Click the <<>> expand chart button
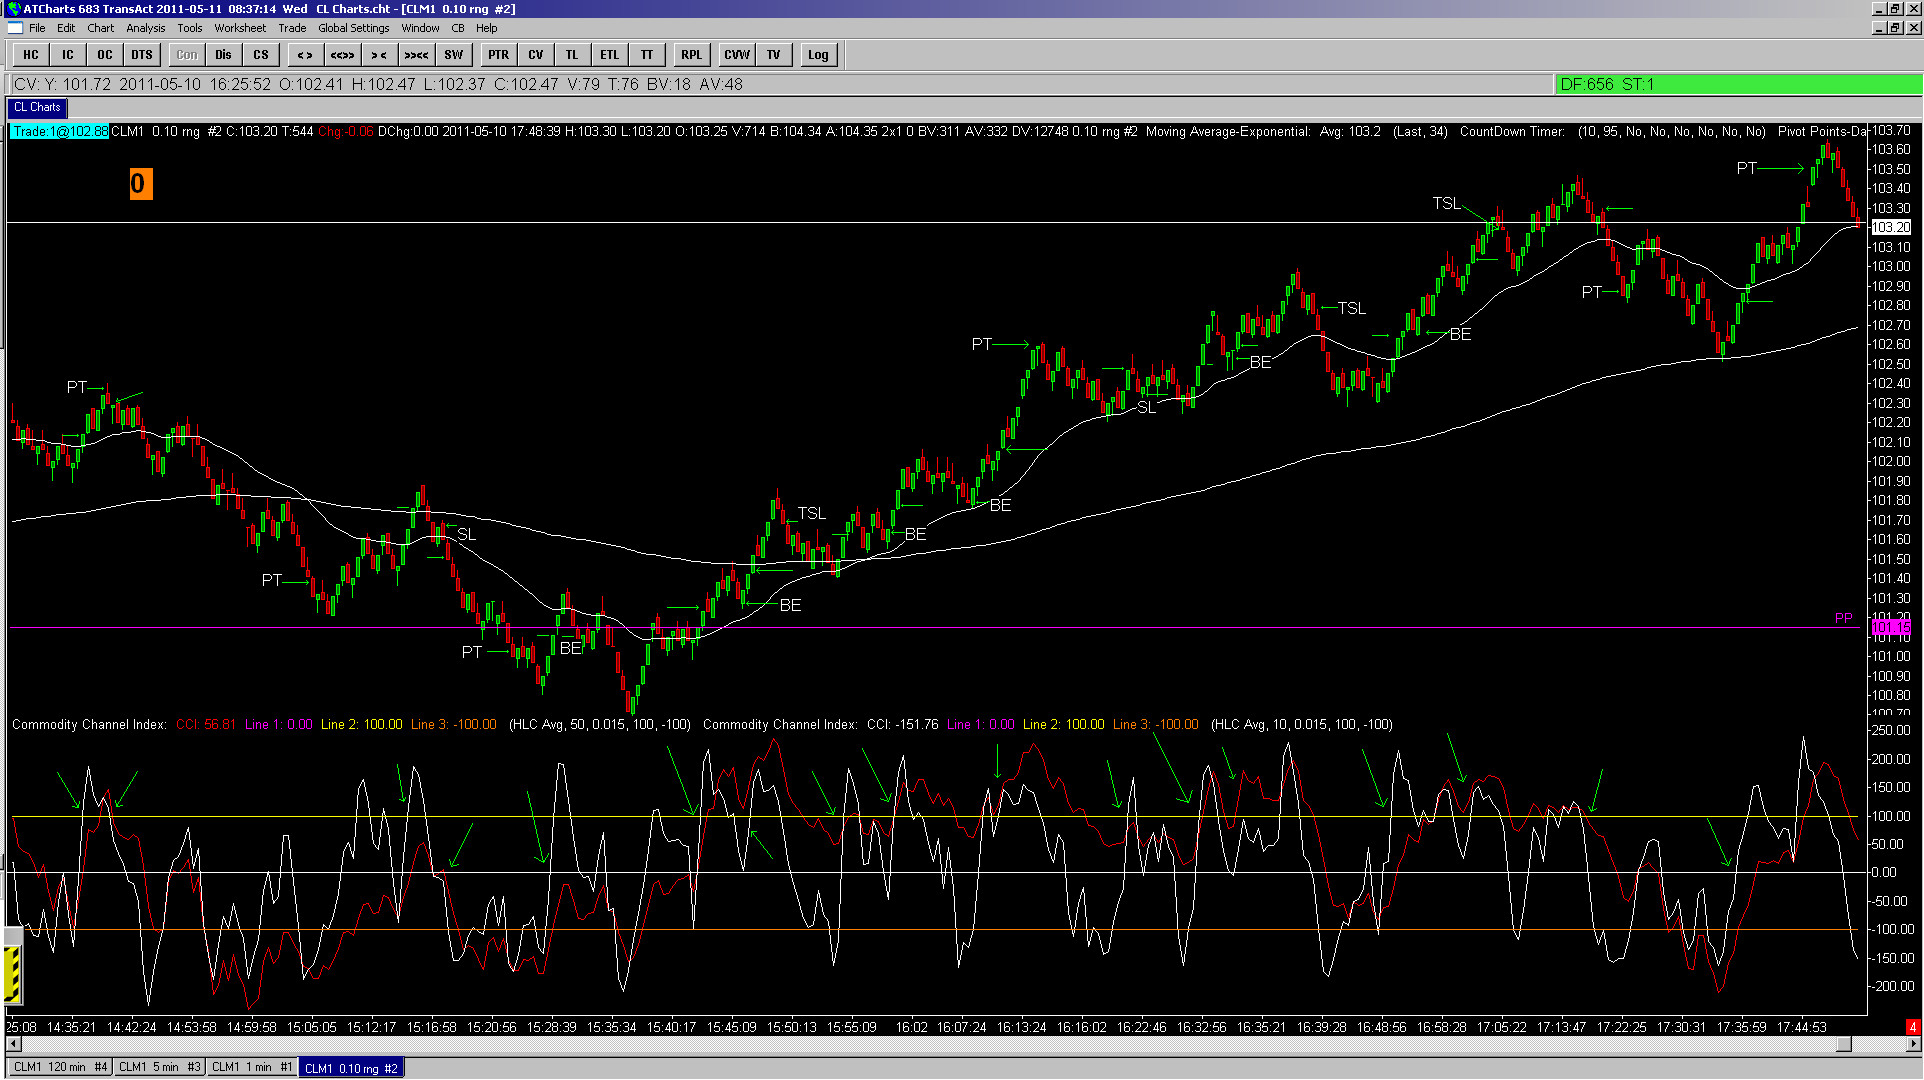Screen dimensions: 1924x1080 pos(342,55)
